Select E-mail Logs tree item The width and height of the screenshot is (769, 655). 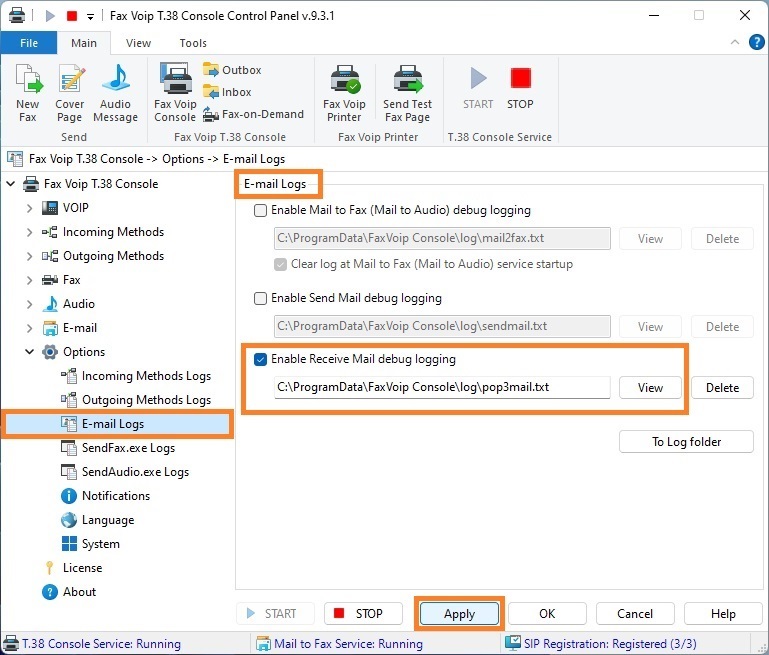point(116,424)
